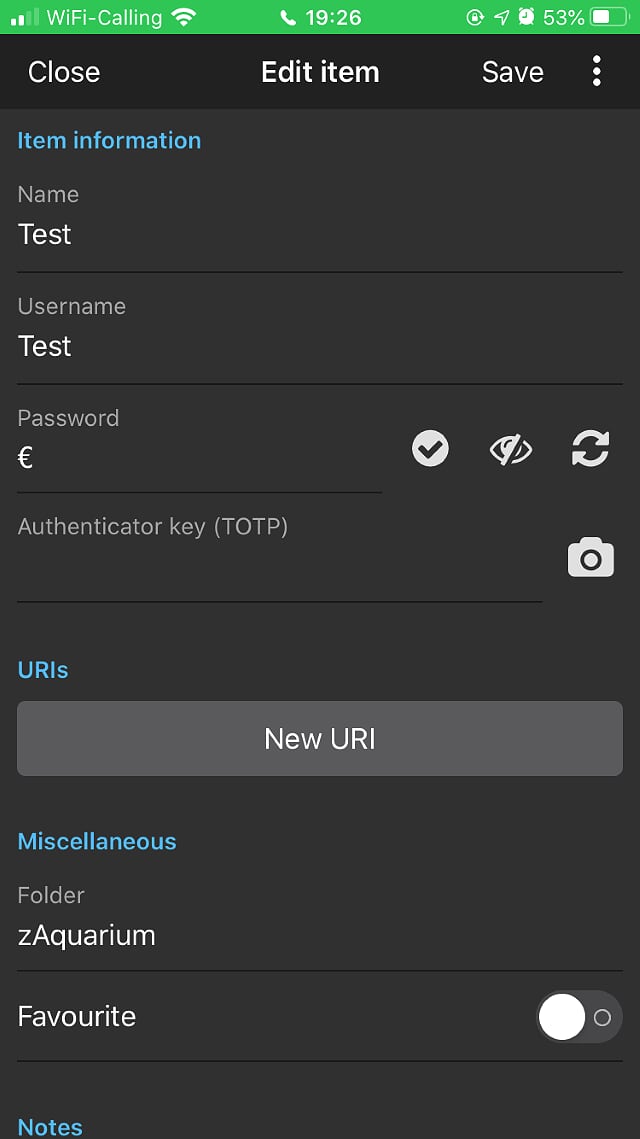Tap the Authenticator key TOTP field
This screenshot has width=640, height=1139.
coord(280,575)
